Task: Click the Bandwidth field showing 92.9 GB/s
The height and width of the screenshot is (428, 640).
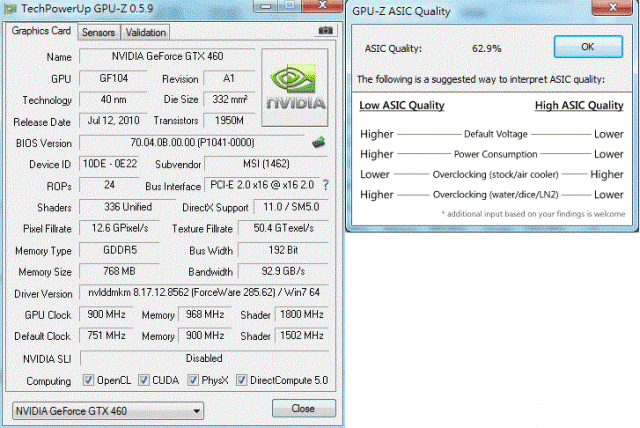Action: click(x=283, y=272)
